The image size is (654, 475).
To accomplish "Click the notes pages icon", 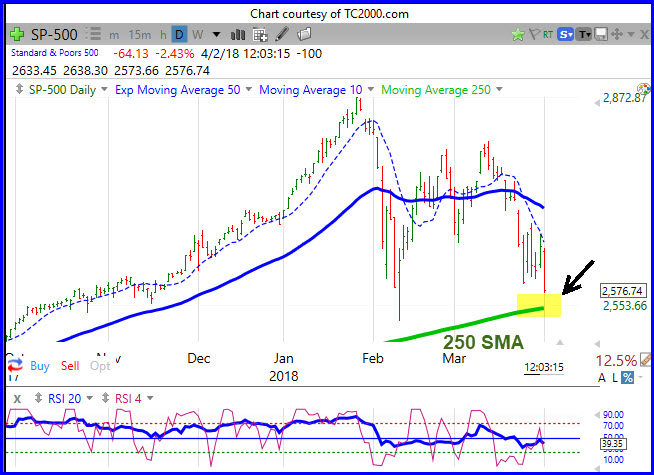I will click(x=304, y=34).
